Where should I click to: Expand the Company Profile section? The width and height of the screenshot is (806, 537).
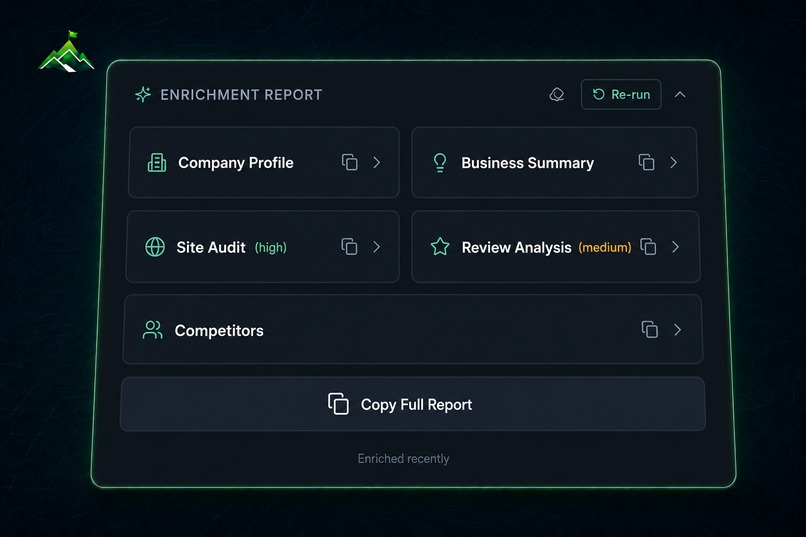click(377, 162)
